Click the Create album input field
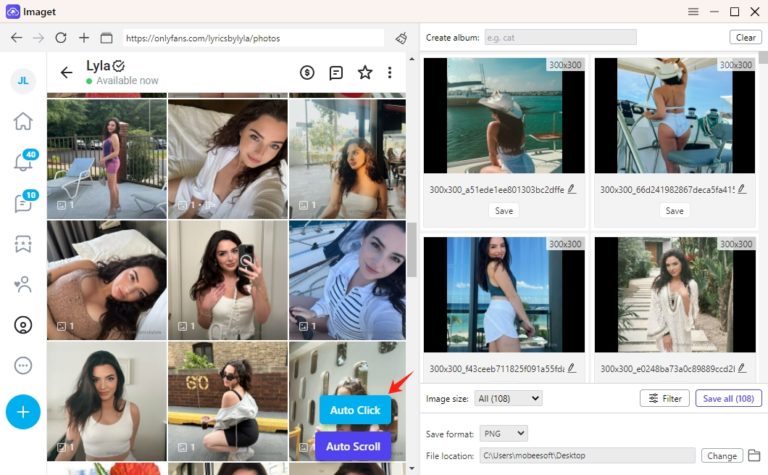 pyautogui.click(x=559, y=37)
